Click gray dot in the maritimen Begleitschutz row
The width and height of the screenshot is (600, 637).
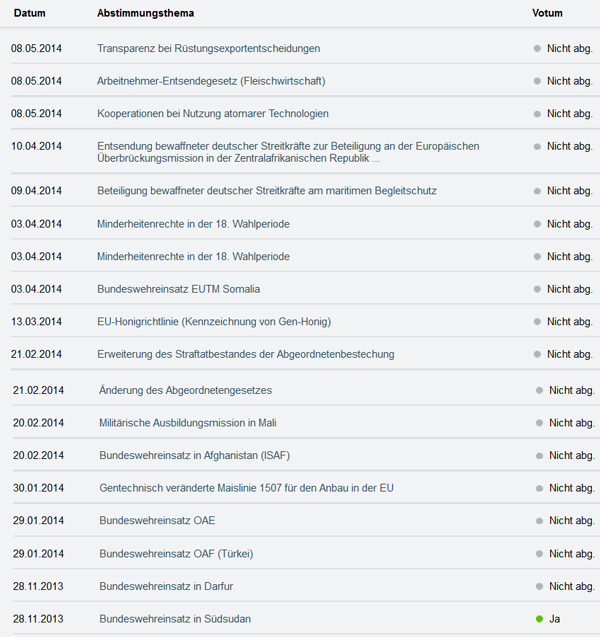(x=538, y=191)
